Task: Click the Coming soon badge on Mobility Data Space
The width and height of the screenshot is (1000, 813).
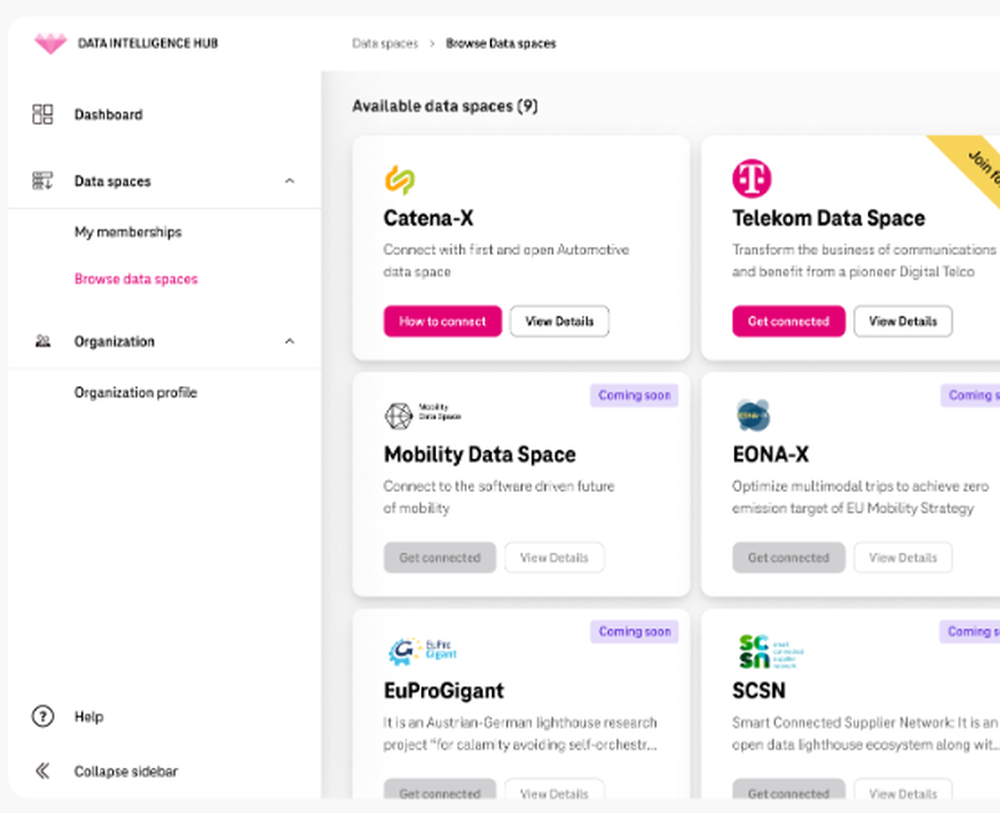Action: tap(635, 395)
